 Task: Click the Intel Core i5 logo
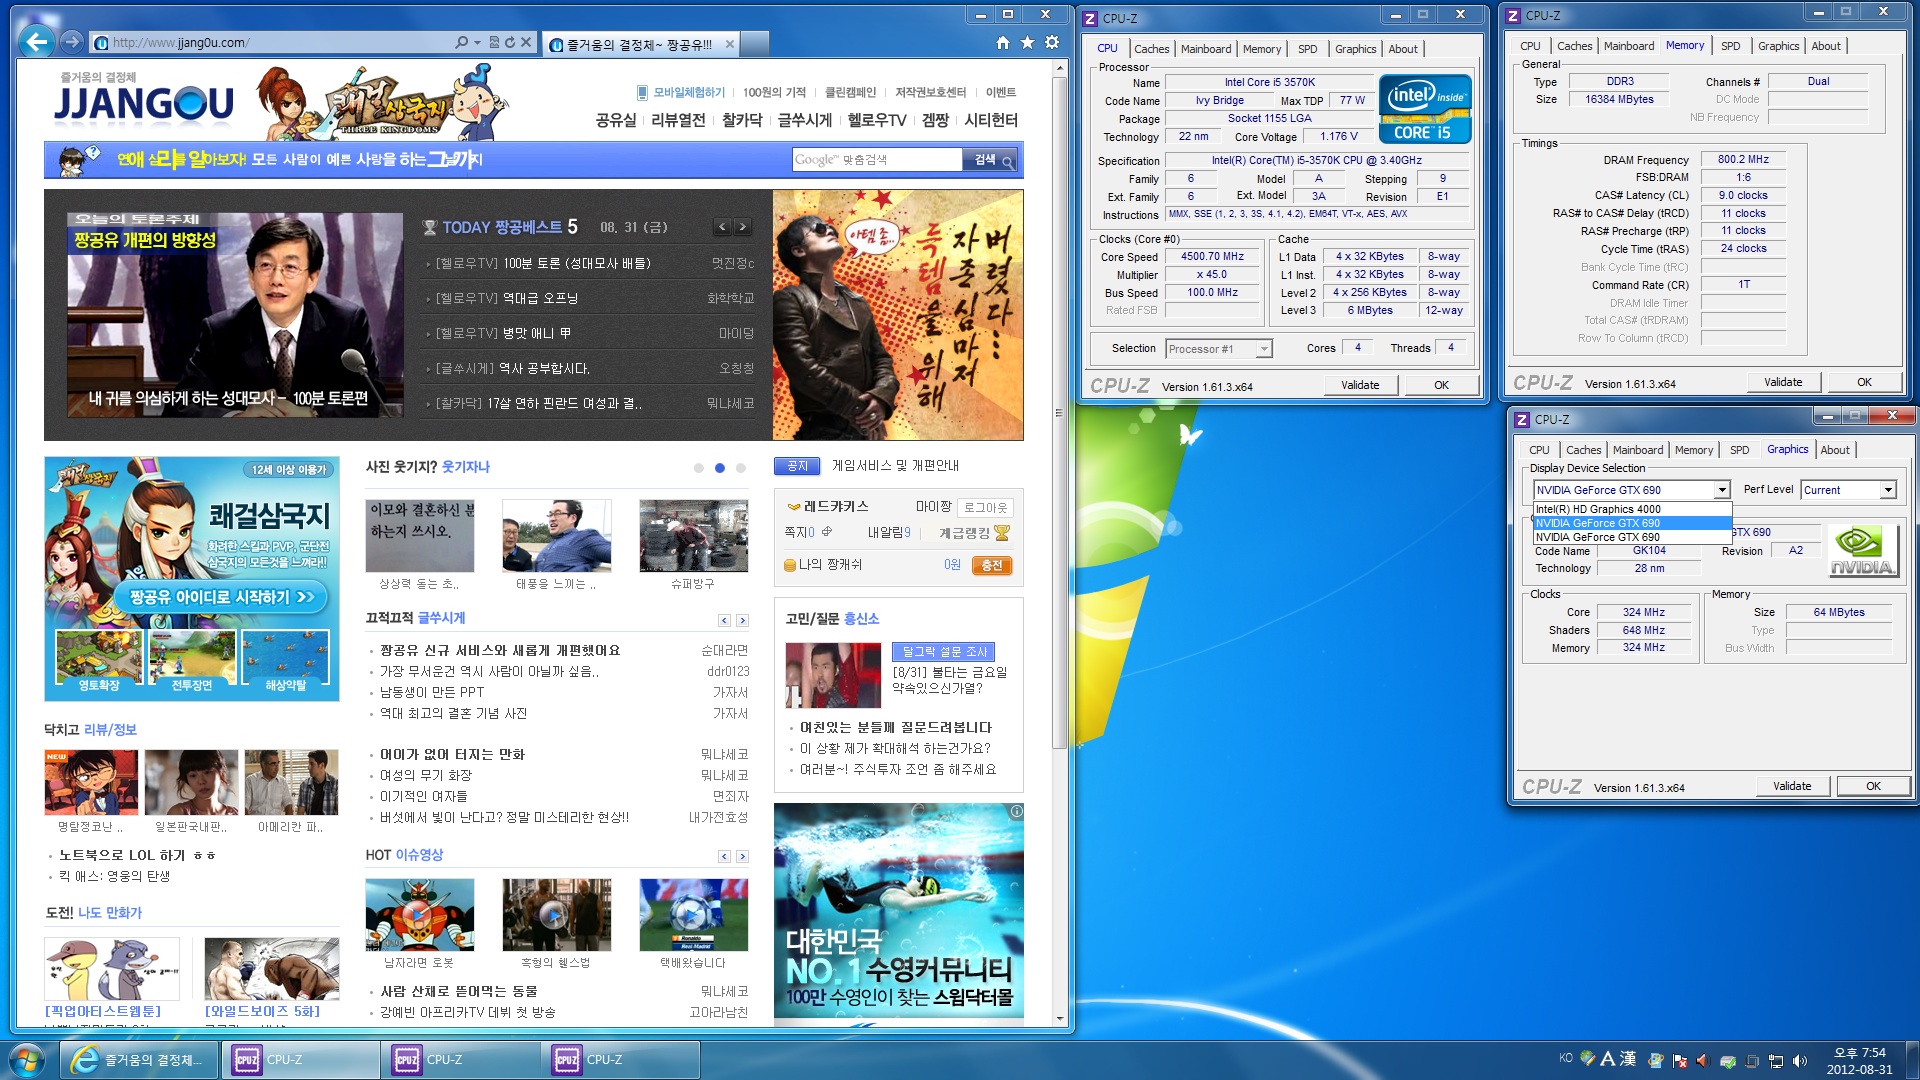click(1424, 109)
